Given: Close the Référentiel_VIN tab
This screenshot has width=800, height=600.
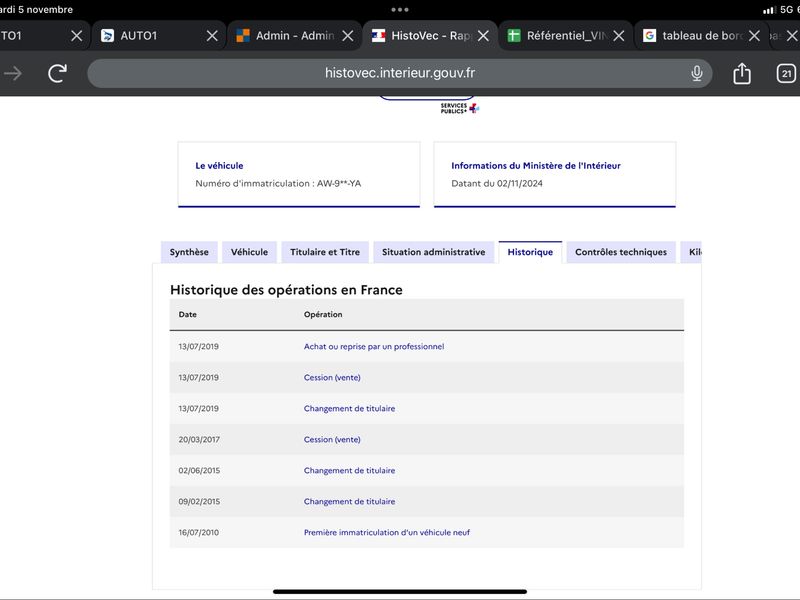Looking at the screenshot, I should pos(618,36).
